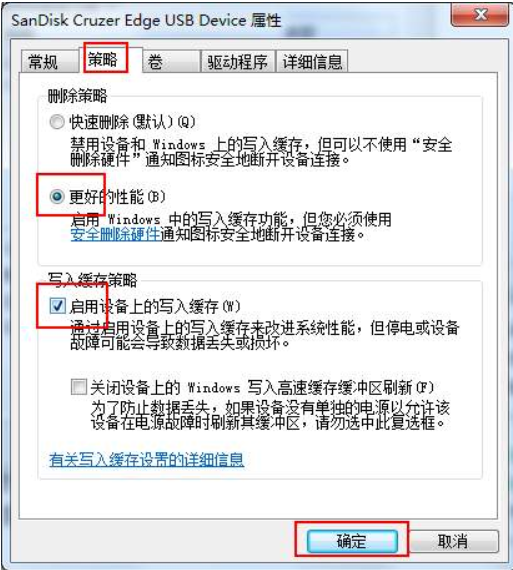Close the SanDisk properties dialog
This screenshot has height=570, width=513.
pyautogui.click(x=480, y=15)
